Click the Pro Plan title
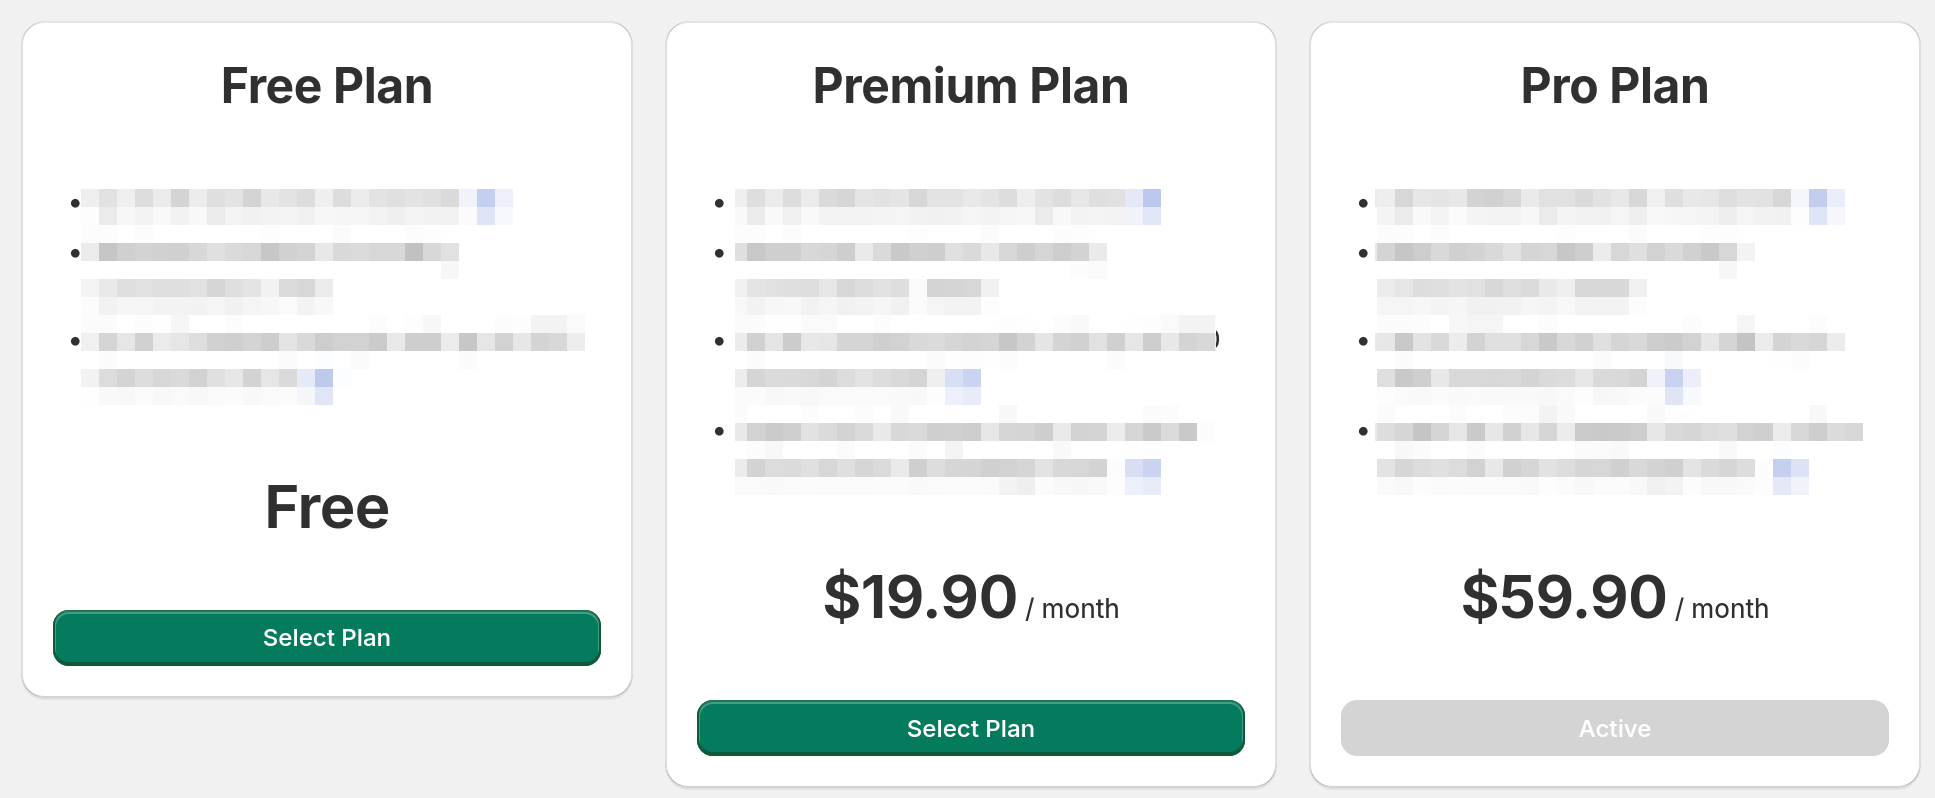This screenshot has height=798, width=1935. pyautogui.click(x=1614, y=86)
